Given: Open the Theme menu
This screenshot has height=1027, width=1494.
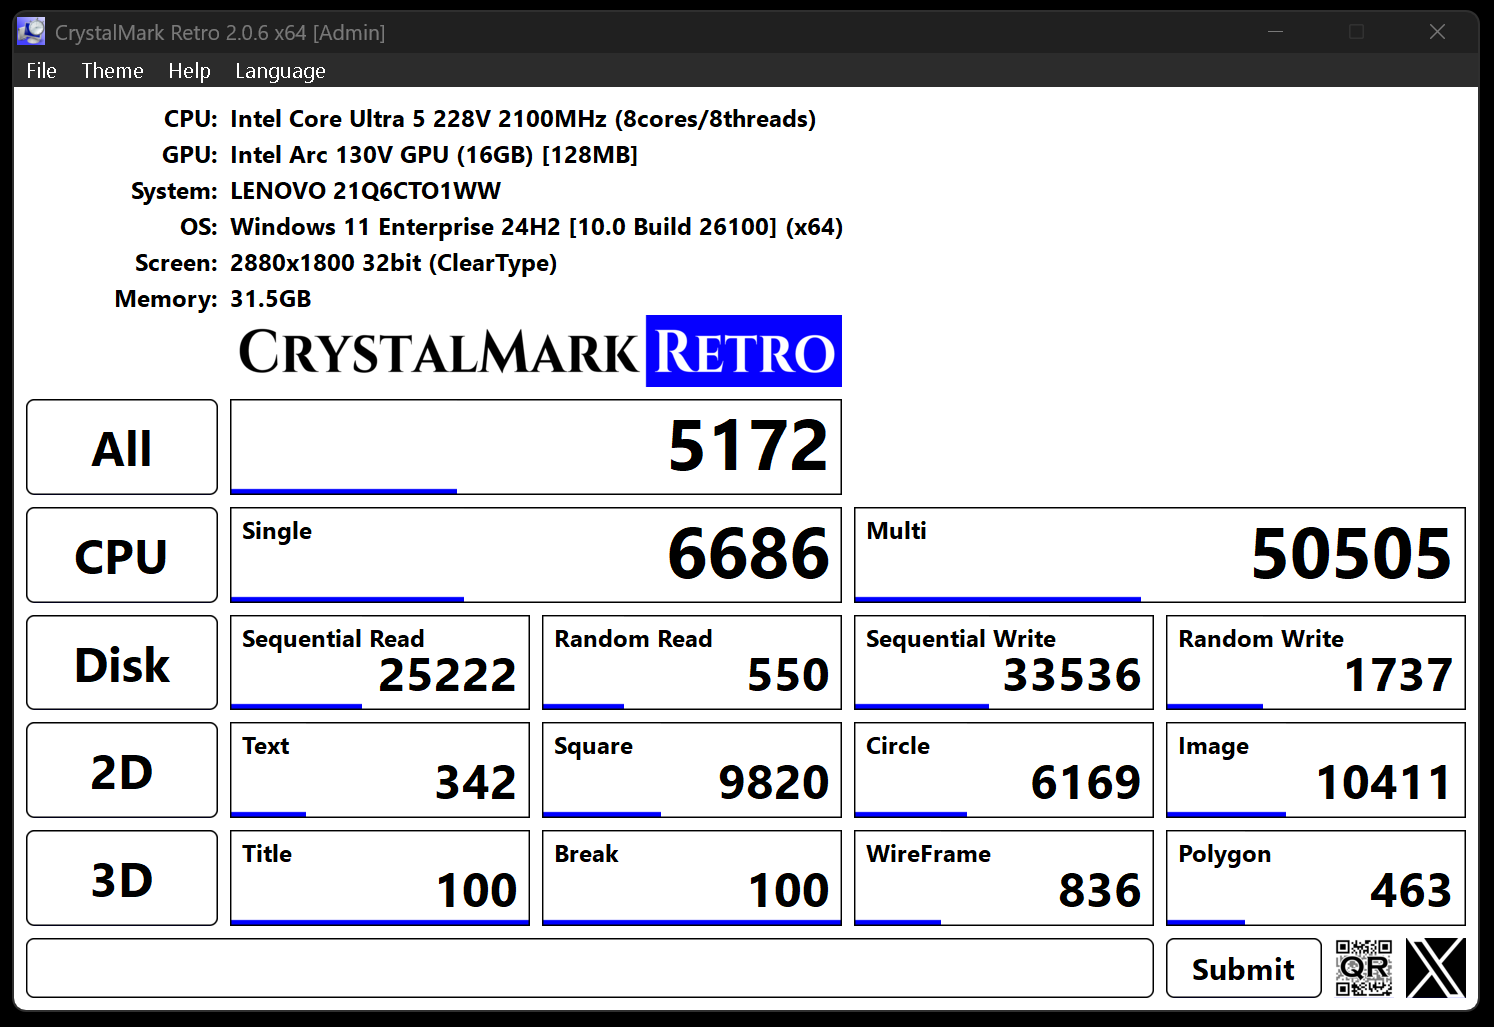Looking at the screenshot, I should (112, 71).
